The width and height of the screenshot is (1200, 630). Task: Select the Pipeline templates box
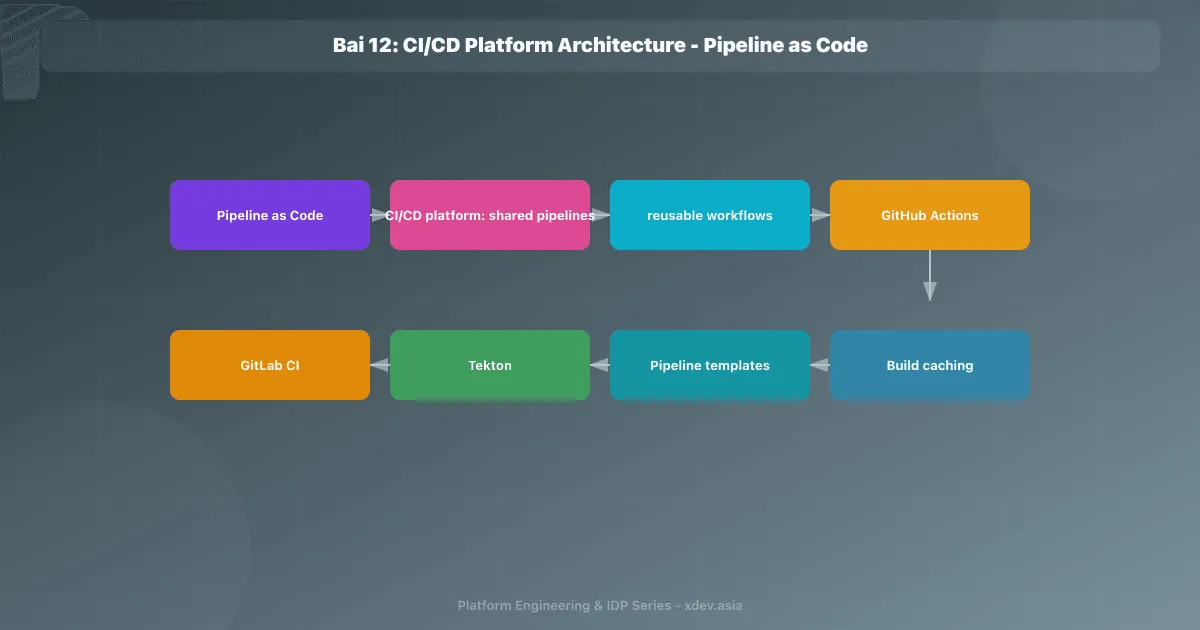tap(710, 365)
